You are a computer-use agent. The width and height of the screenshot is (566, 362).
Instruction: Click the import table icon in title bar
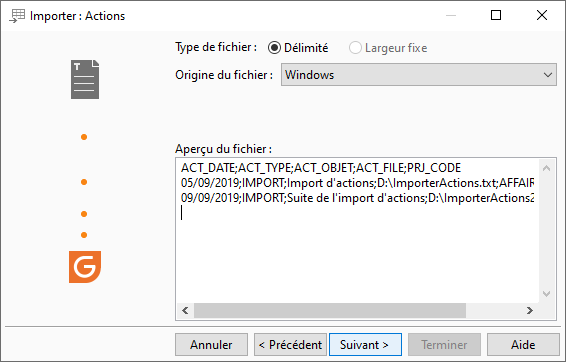point(17,16)
